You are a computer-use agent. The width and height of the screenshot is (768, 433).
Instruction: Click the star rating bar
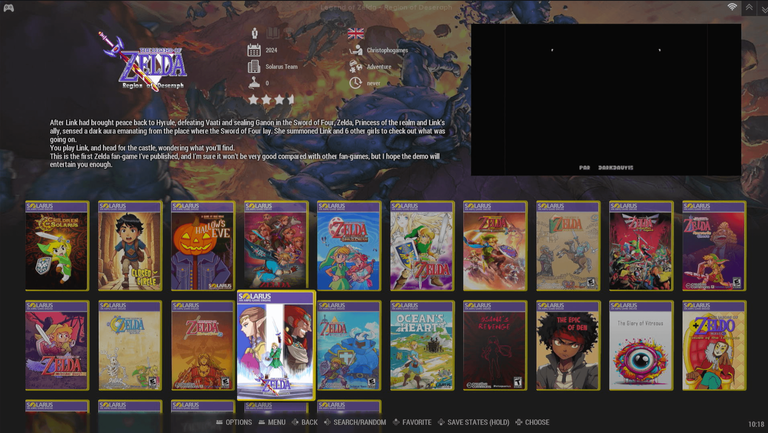[271, 100]
